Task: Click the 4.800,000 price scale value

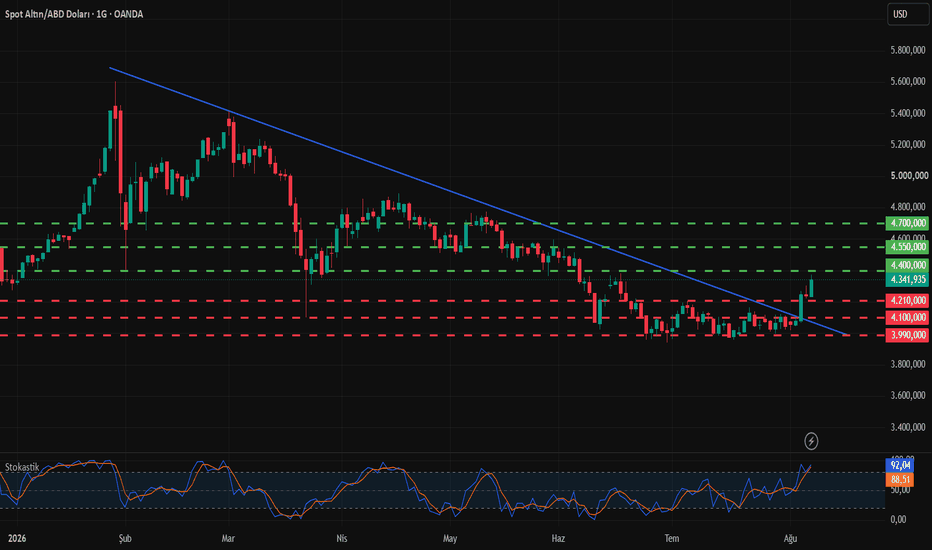Action: [x=908, y=207]
